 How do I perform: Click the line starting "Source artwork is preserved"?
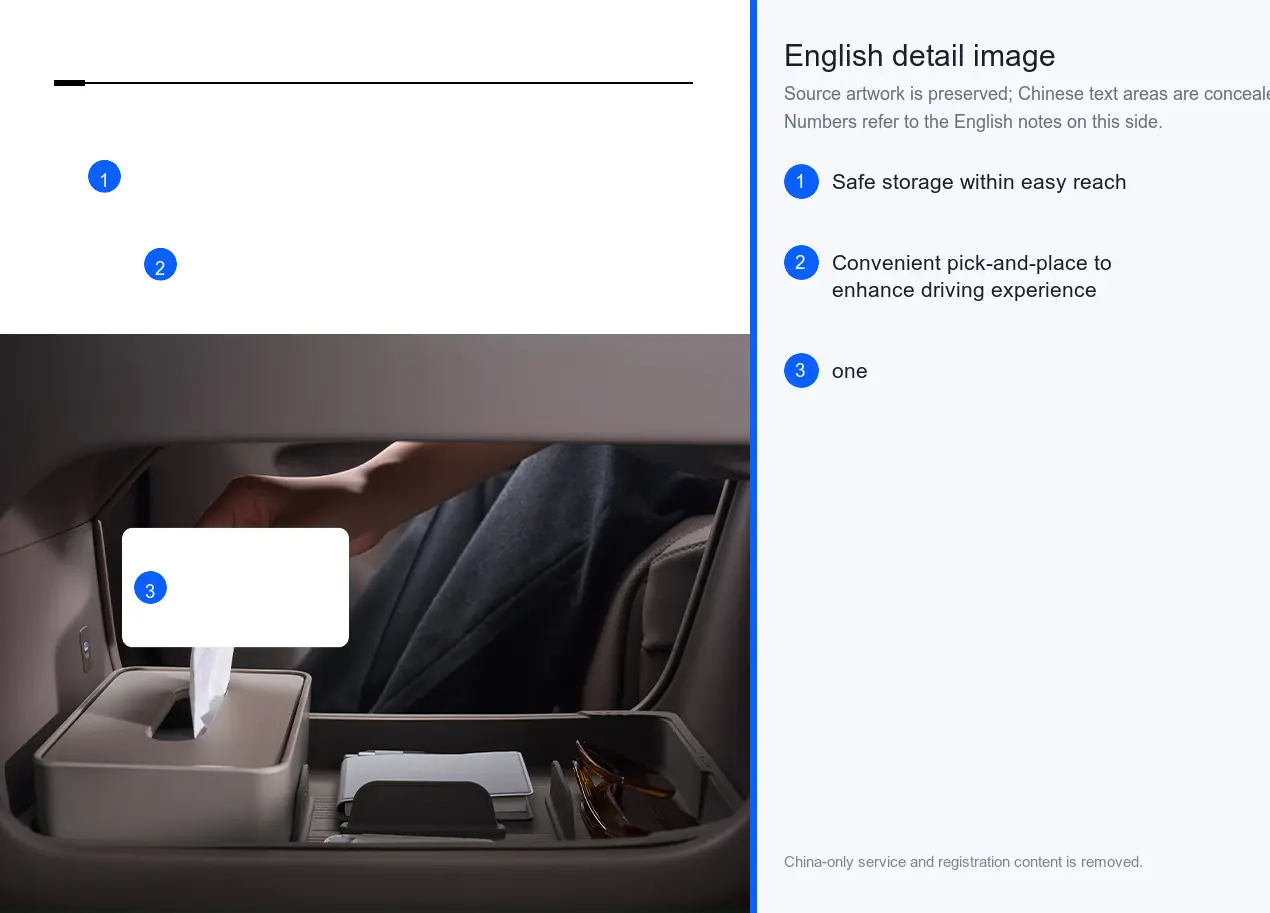coord(1027,94)
